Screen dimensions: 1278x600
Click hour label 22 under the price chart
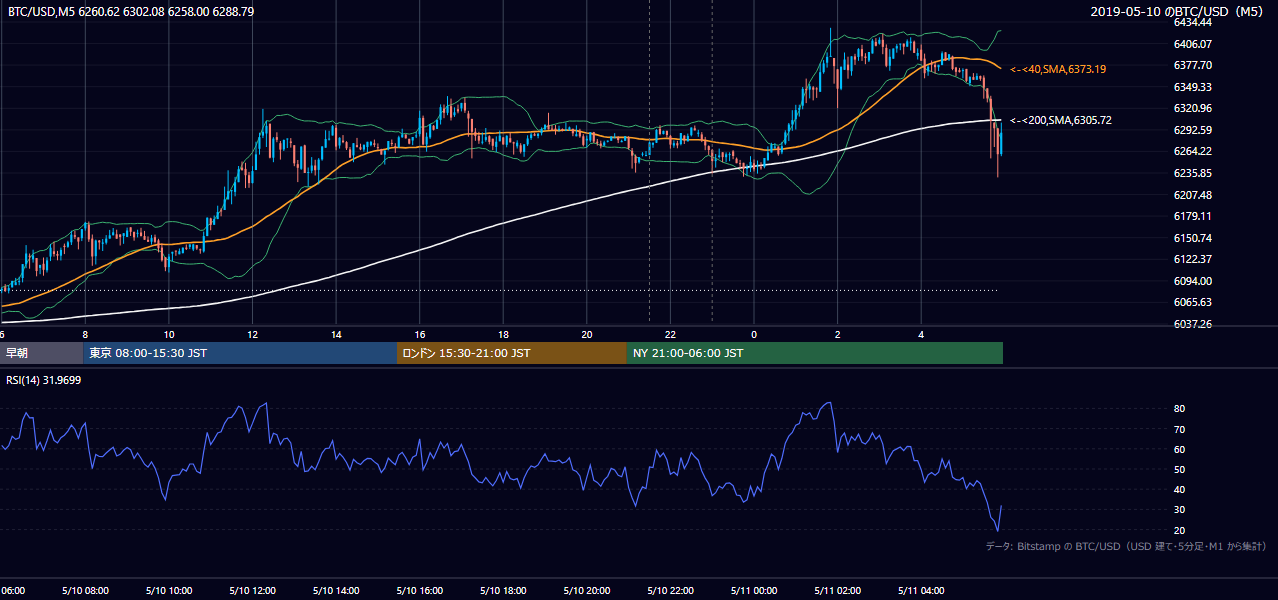pyautogui.click(x=671, y=334)
